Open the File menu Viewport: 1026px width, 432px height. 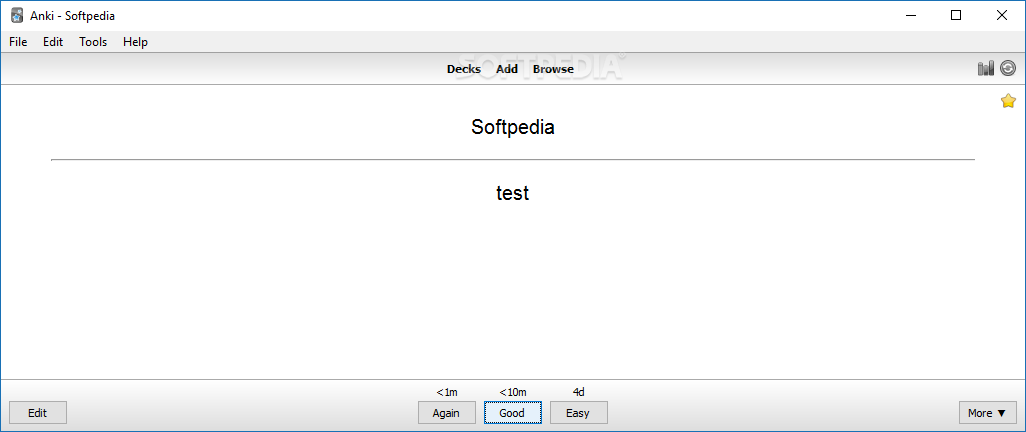coord(18,42)
